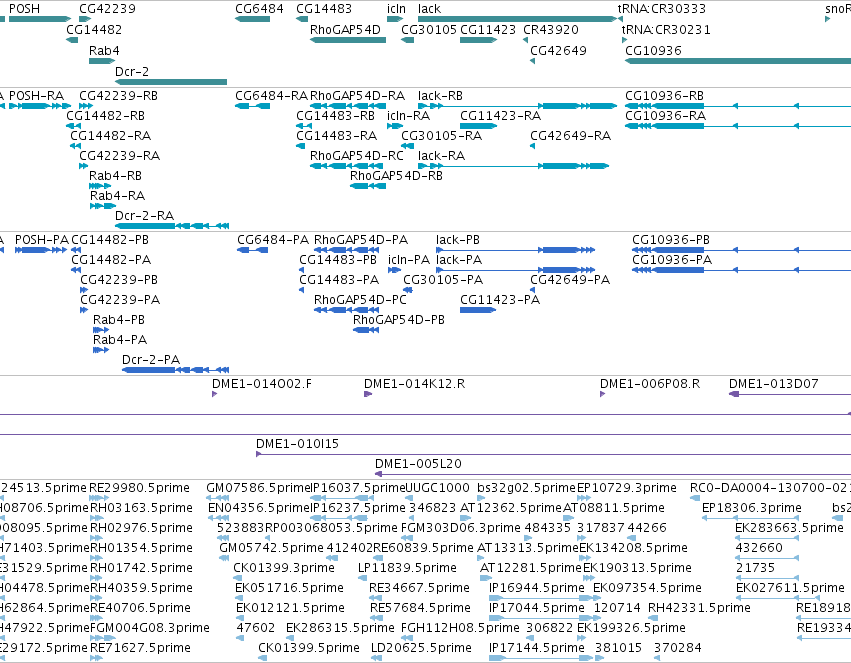The height and width of the screenshot is (663, 851).
Task: Select transcript CG10936-RA
Action: [738, 126]
